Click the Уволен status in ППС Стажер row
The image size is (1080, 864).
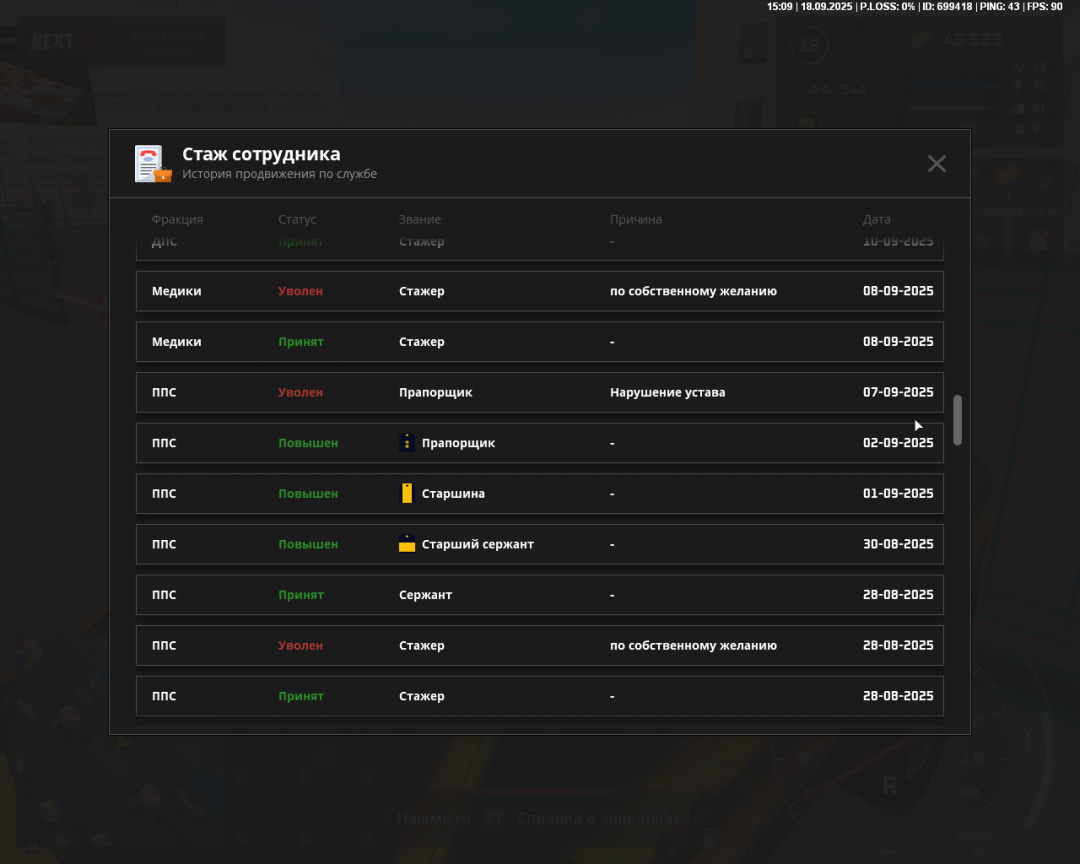[300, 645]
